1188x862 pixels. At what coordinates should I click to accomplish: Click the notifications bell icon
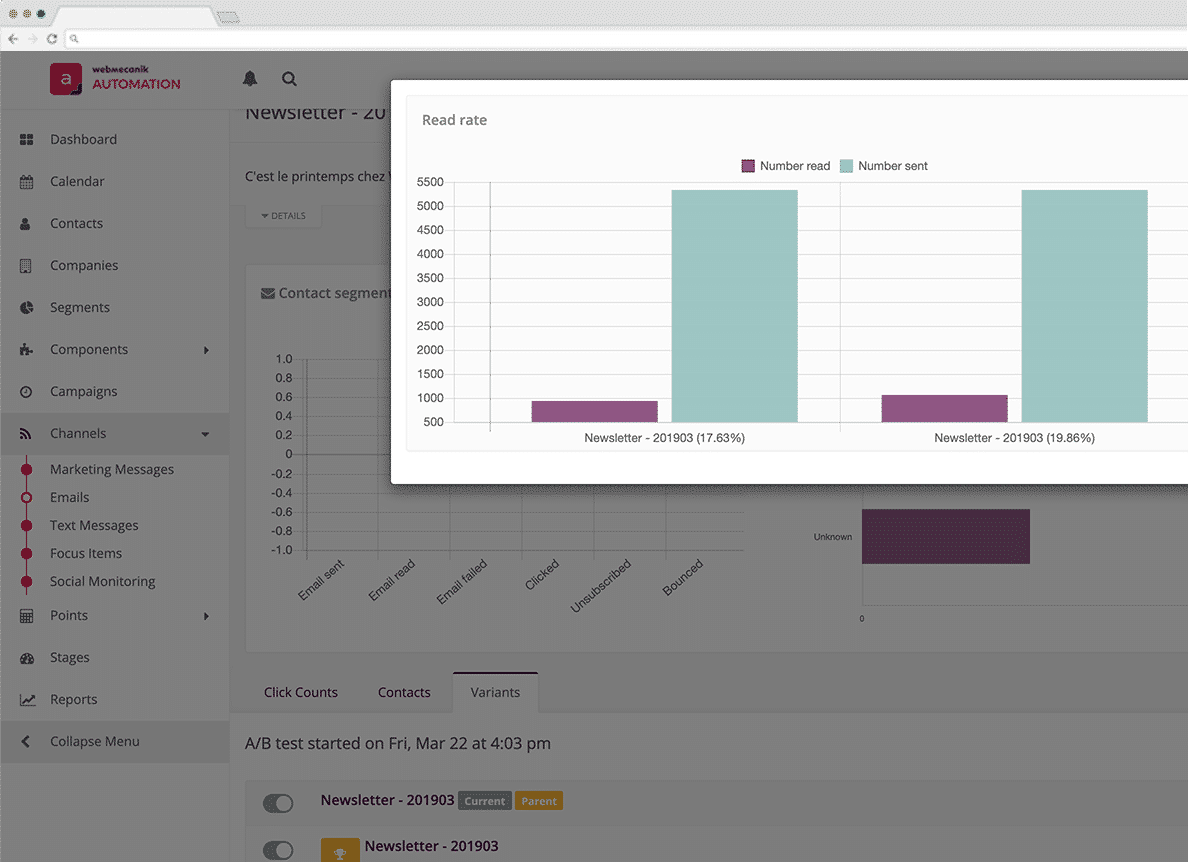[250, 79]
